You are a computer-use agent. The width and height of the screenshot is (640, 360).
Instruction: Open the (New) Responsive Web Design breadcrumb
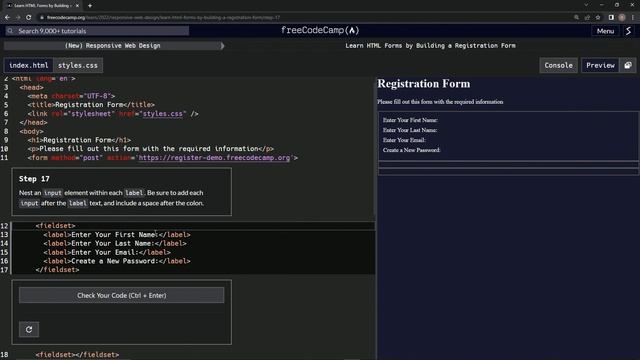point(113,46)
